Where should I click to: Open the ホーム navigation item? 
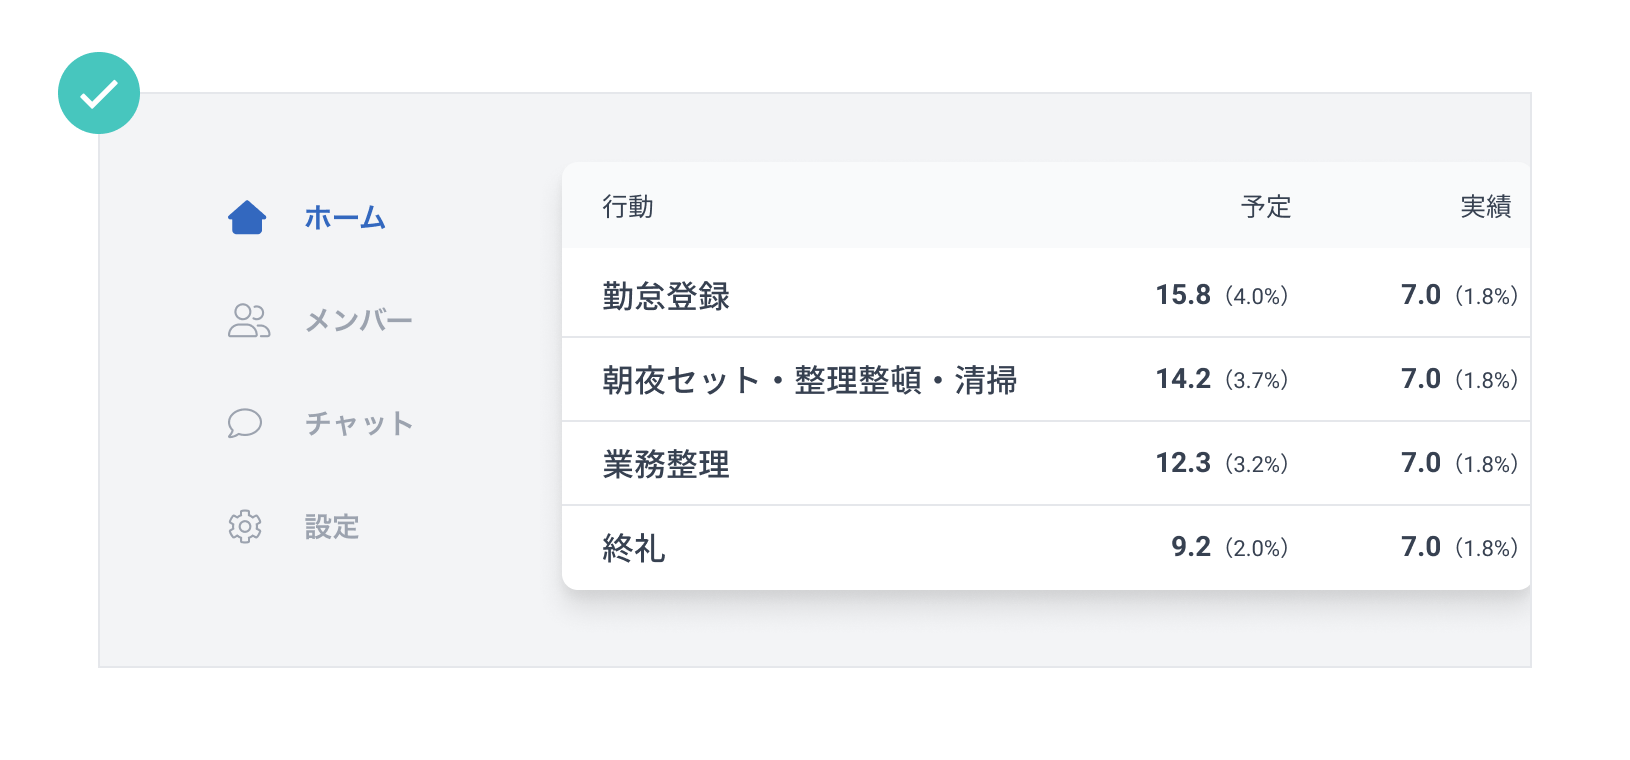344,217
